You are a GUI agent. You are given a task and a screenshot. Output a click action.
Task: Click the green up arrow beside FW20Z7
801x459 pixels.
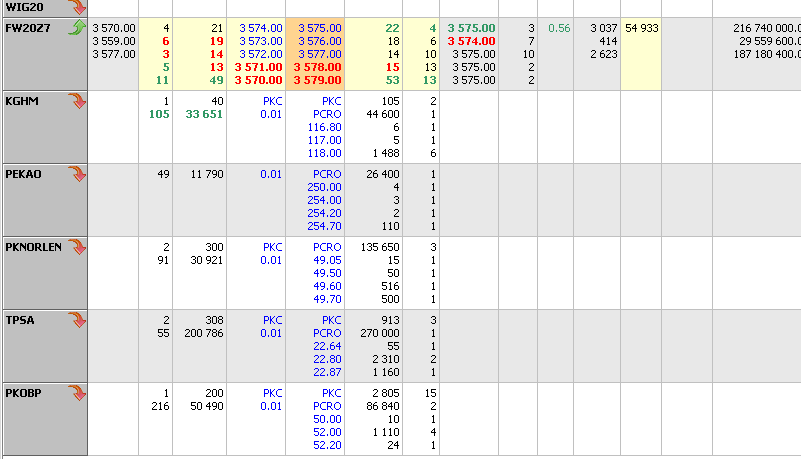pyautogui.click(x=76, y=28)
